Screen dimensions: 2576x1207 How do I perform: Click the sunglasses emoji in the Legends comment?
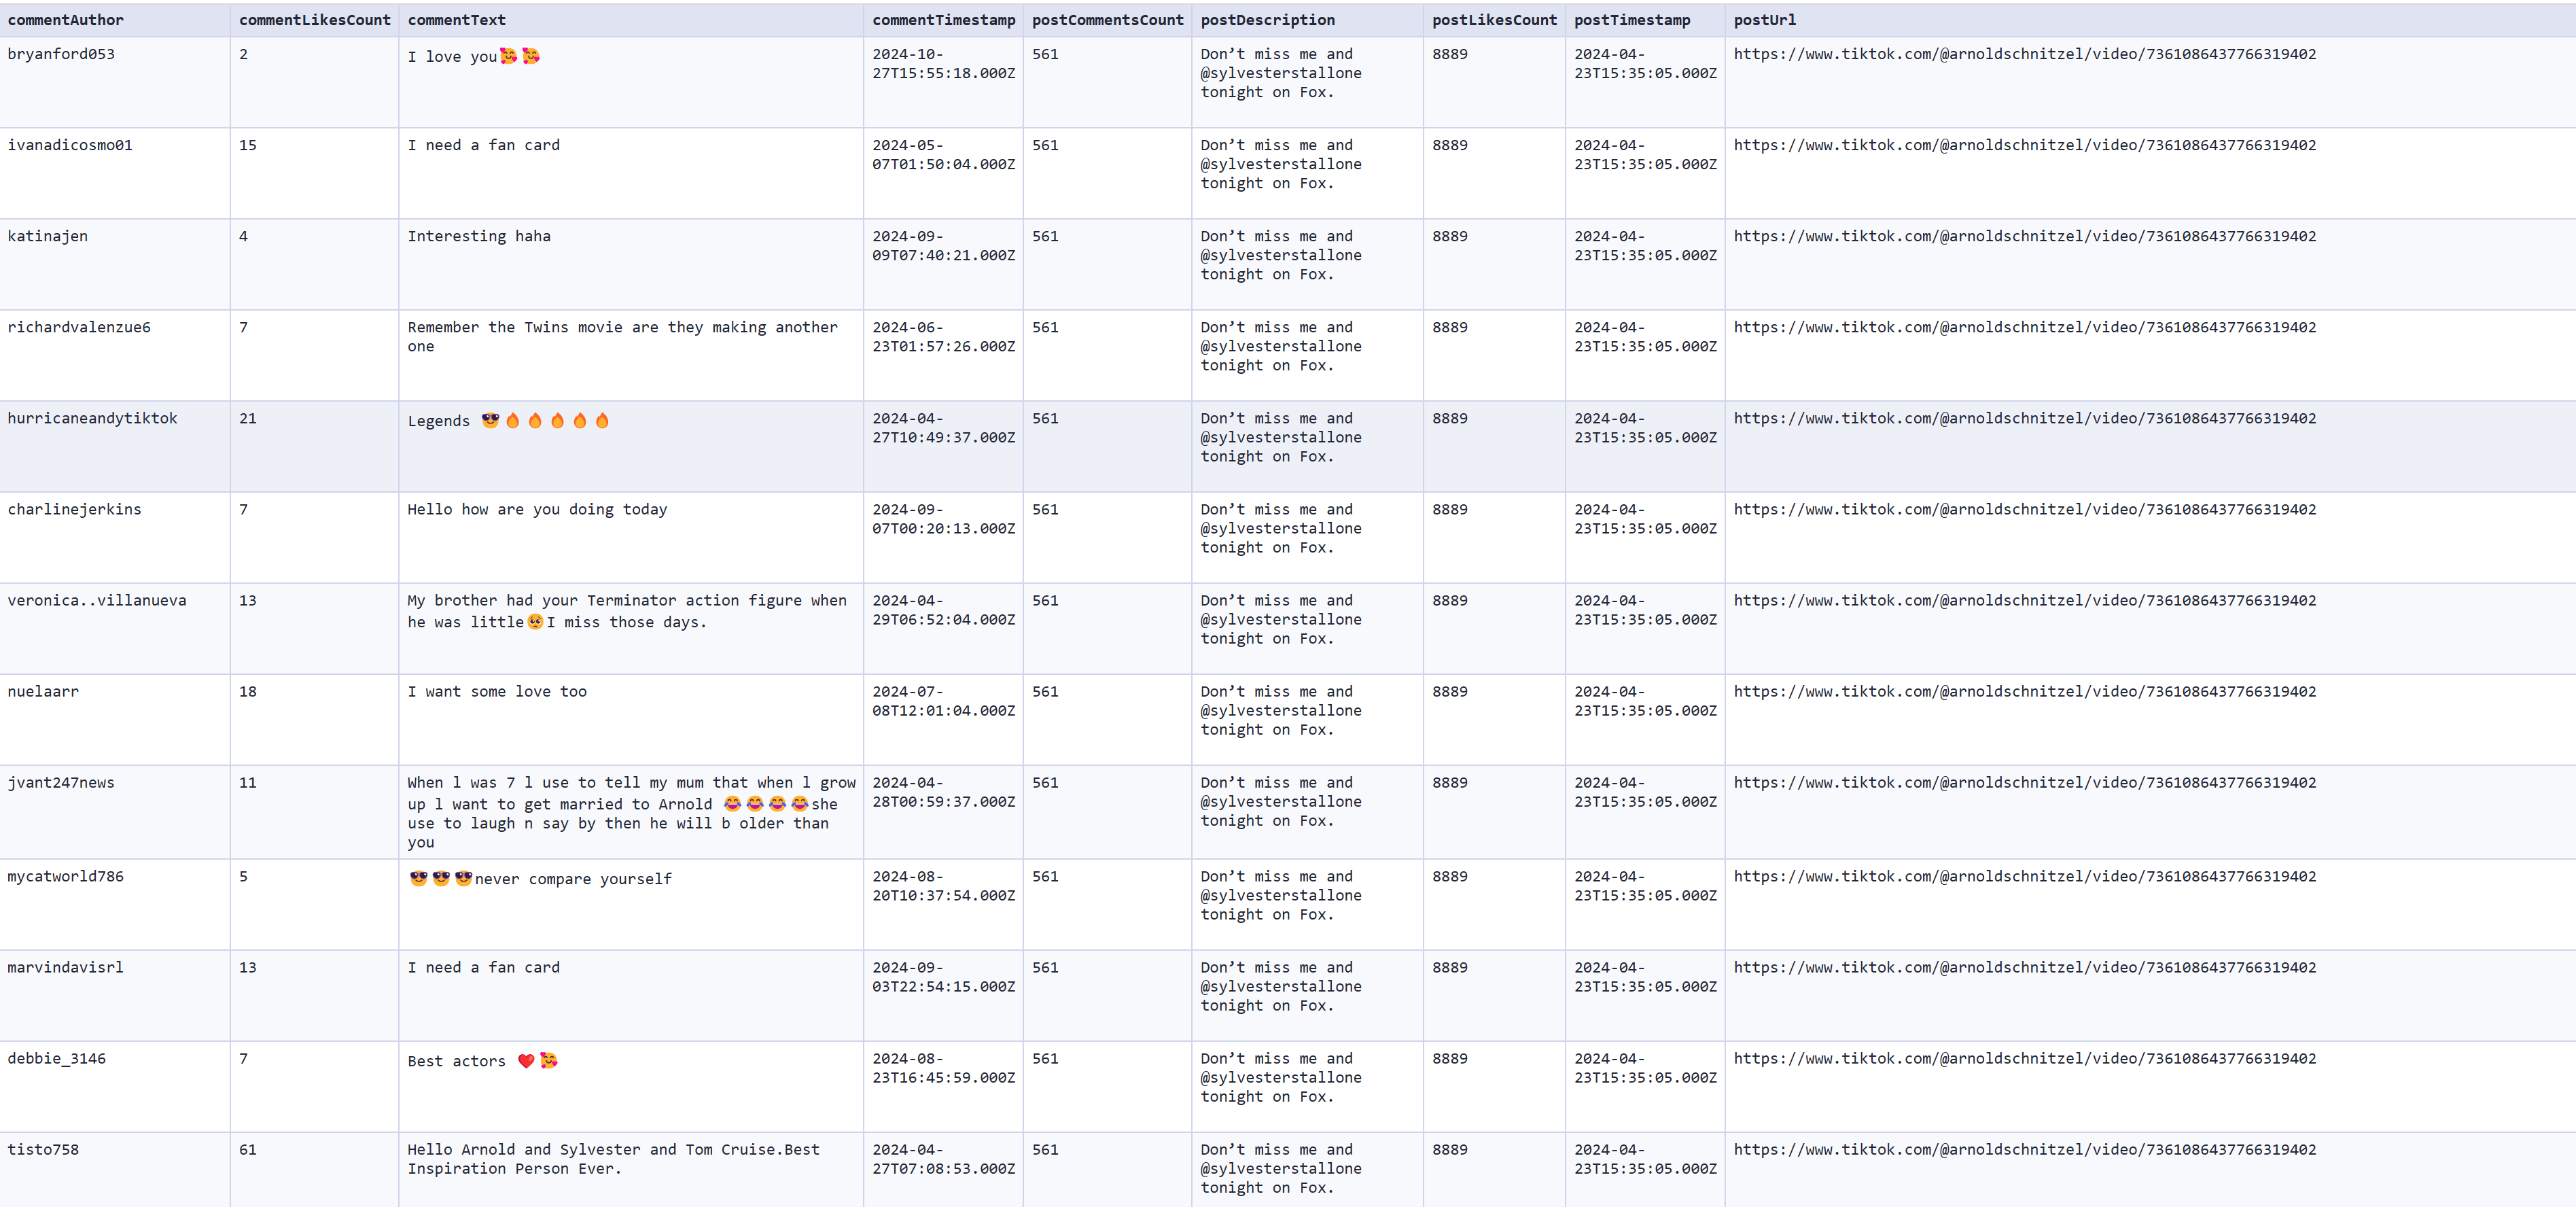pos(490,420)
